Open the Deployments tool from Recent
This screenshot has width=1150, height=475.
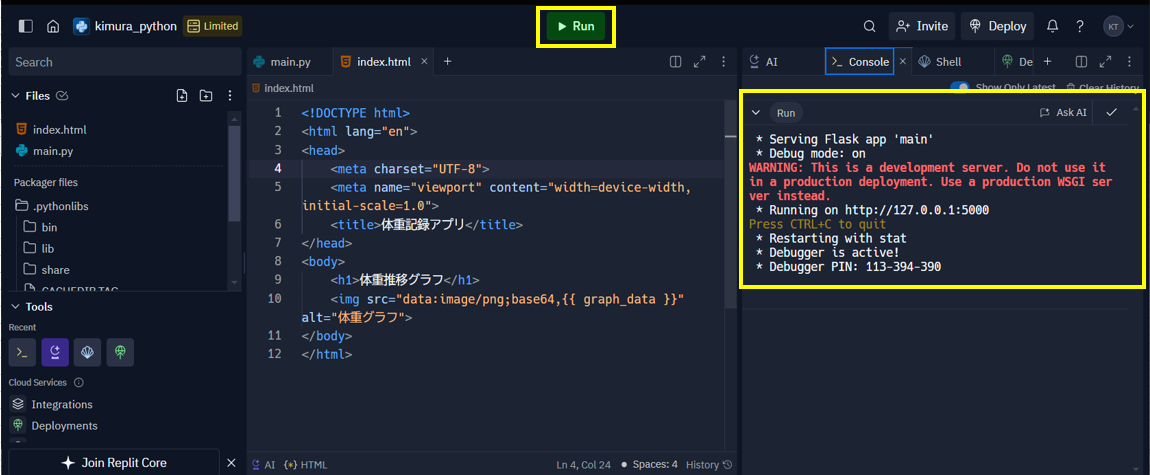pos(120,353)
